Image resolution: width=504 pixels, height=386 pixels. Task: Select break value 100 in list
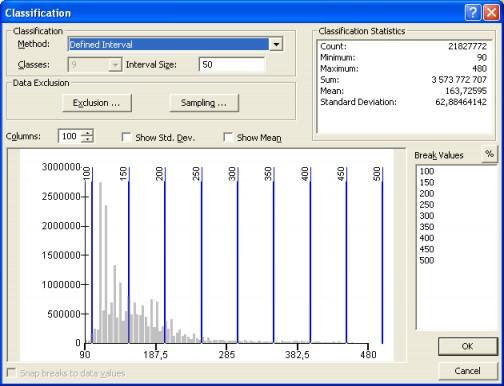click(x=427, y=171)
